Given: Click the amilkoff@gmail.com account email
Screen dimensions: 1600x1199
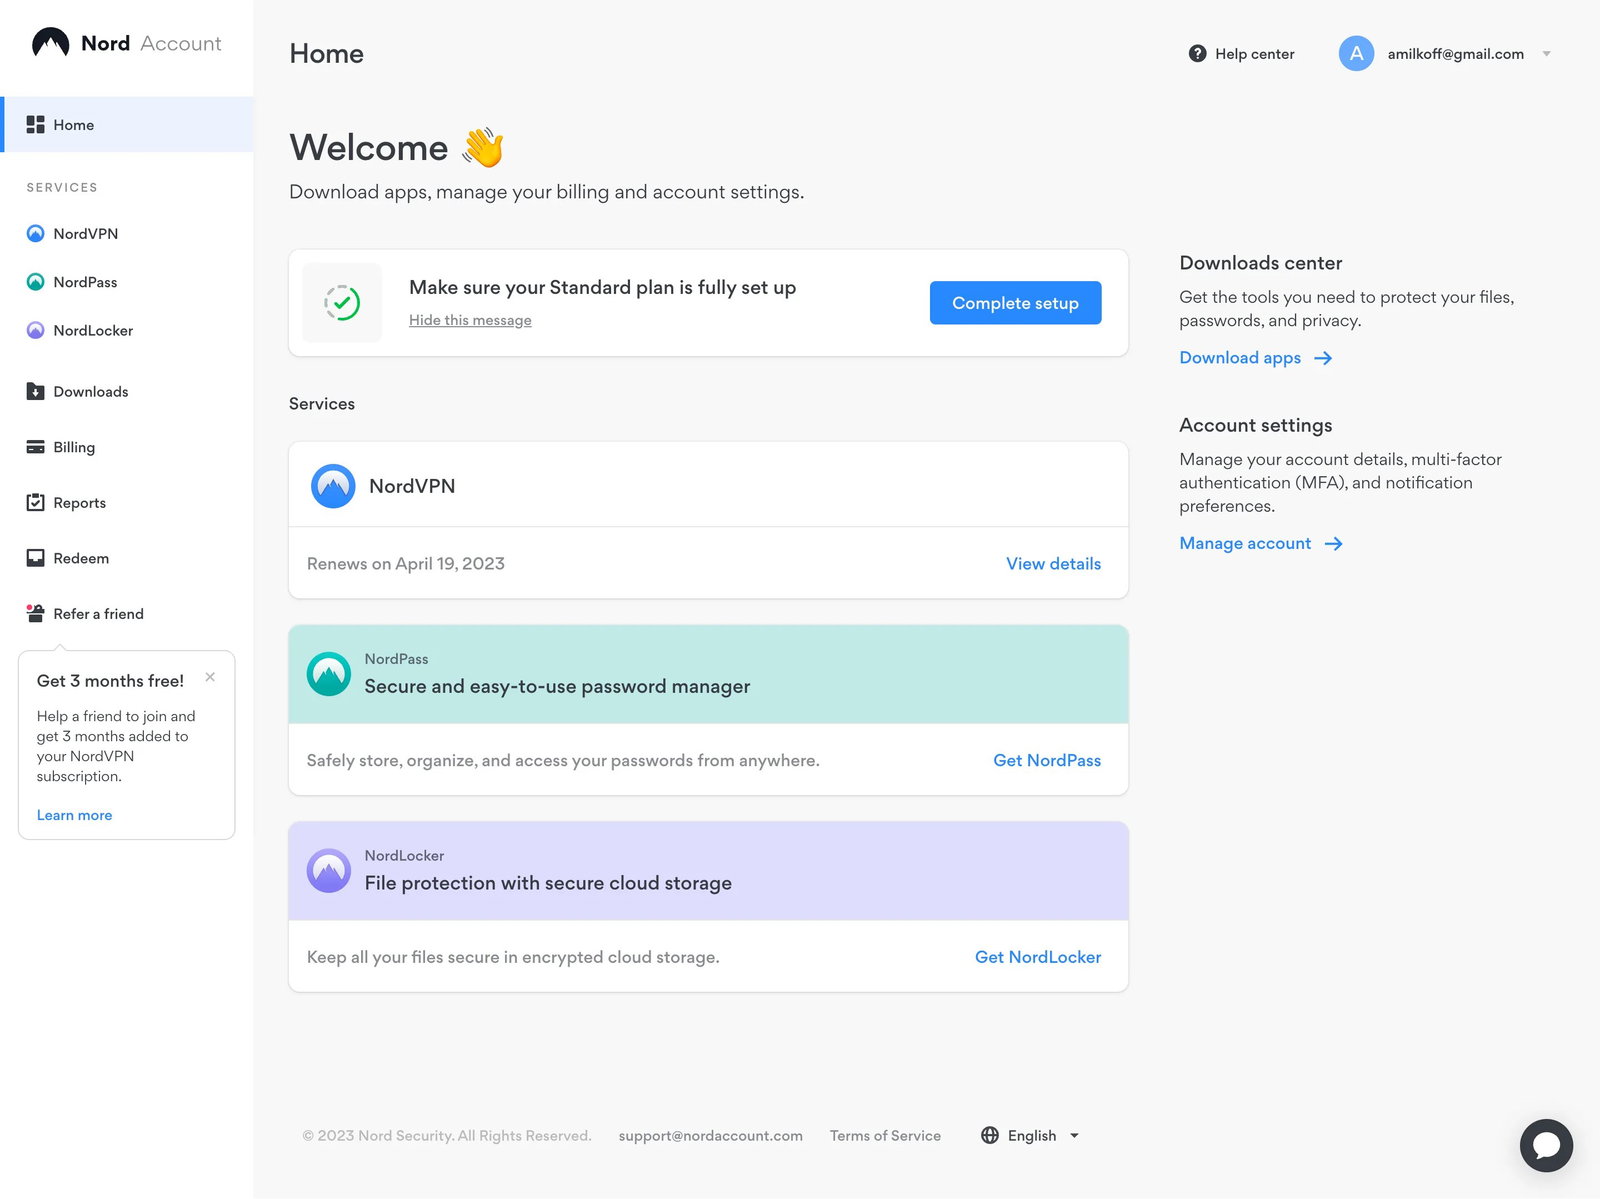Looking at the screenshot, I should point(1455,54).
